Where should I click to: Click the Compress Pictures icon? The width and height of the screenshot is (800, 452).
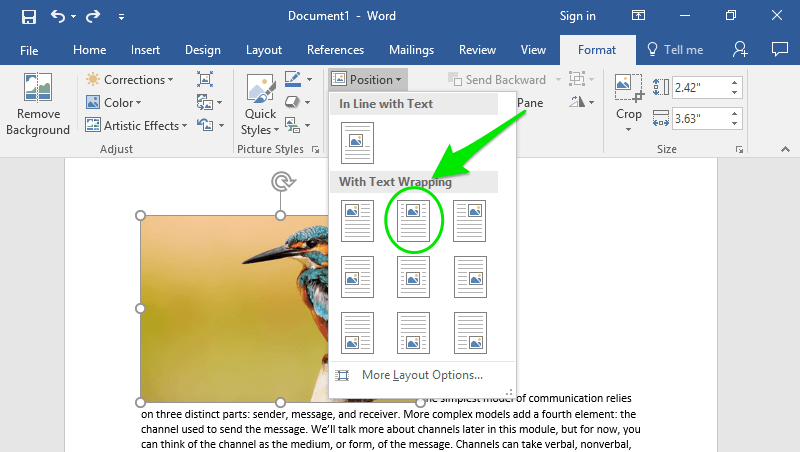tap(205, 79)
